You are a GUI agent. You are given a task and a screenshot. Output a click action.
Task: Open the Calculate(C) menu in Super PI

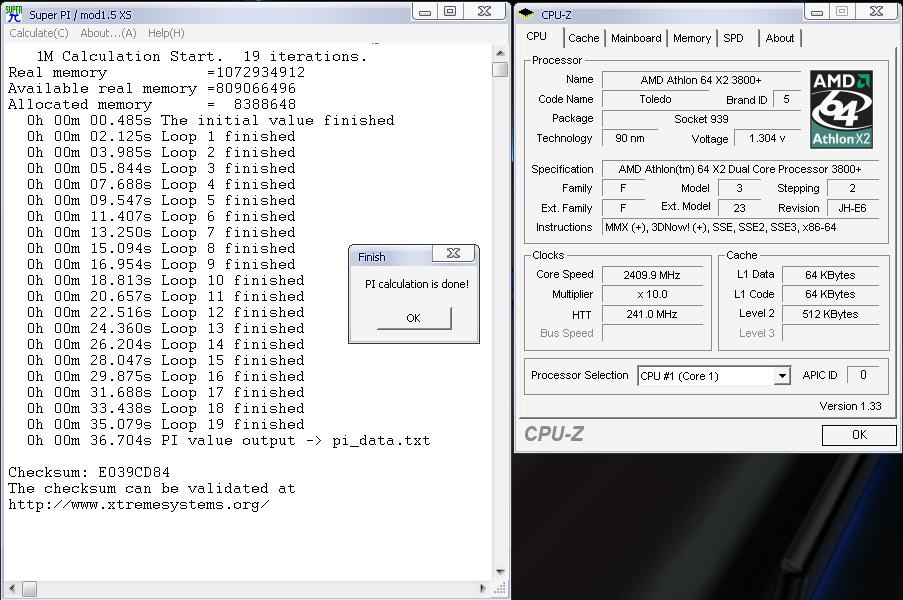tap(39, 33)
